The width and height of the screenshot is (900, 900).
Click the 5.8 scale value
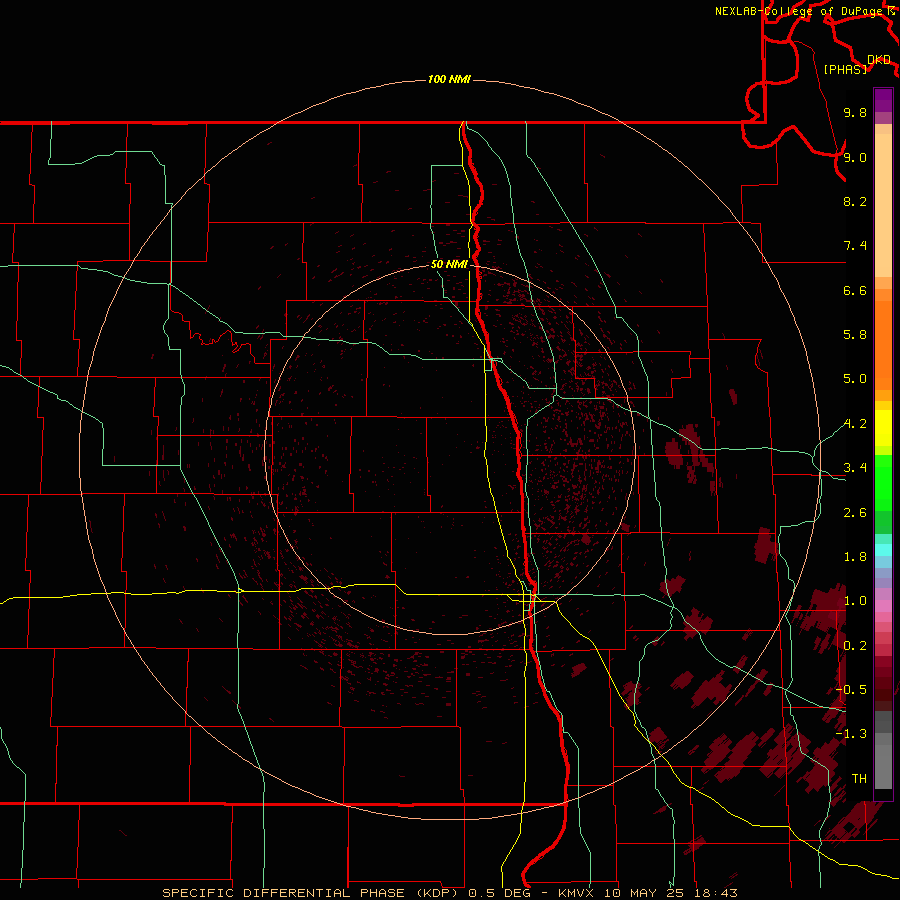pos(855,335)
